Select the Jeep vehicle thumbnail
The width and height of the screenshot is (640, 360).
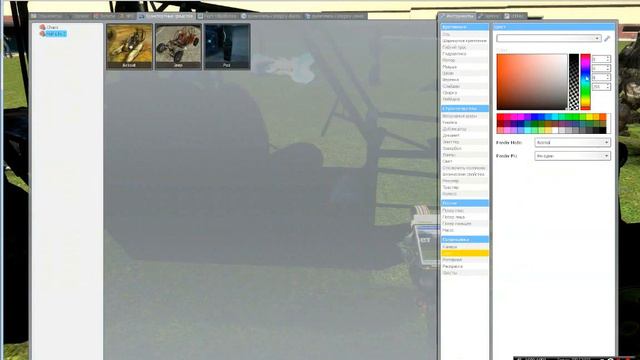(x=178, y=46)
